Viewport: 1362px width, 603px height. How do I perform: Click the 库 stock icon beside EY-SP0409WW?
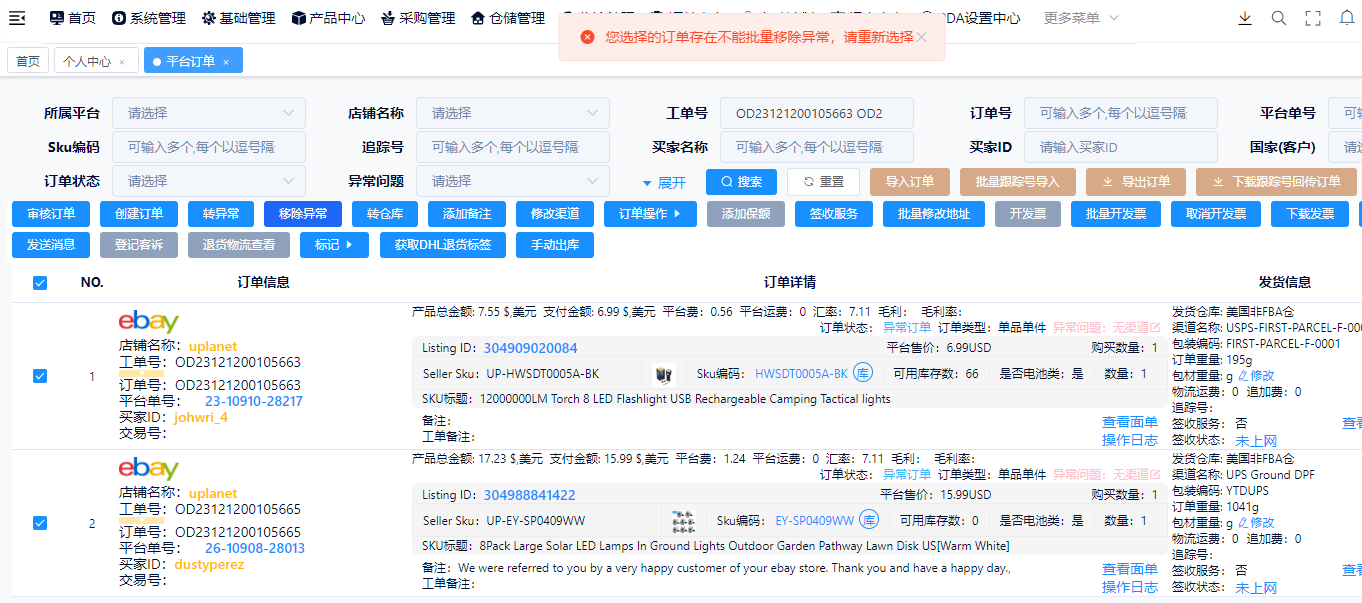(870, 521)
